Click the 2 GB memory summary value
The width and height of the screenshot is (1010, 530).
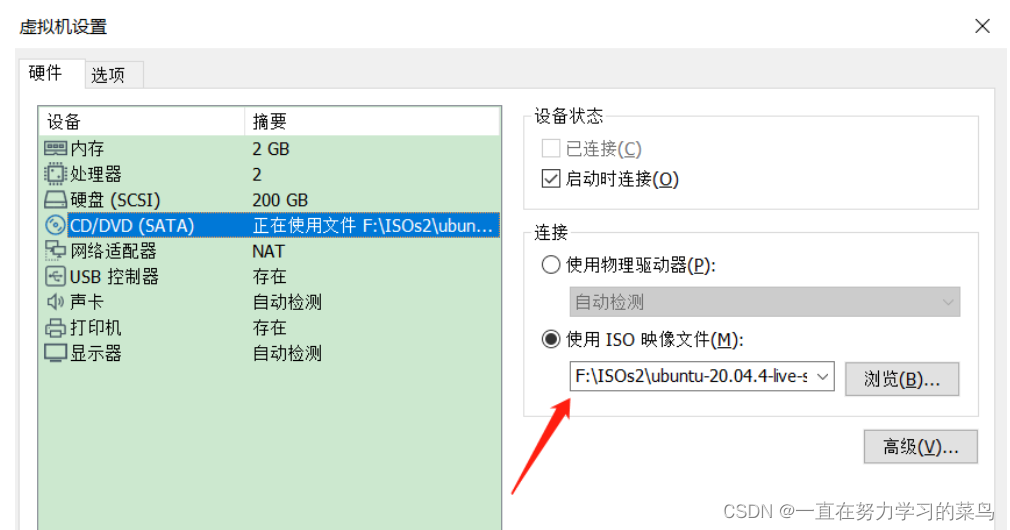(x=271, y=149)
